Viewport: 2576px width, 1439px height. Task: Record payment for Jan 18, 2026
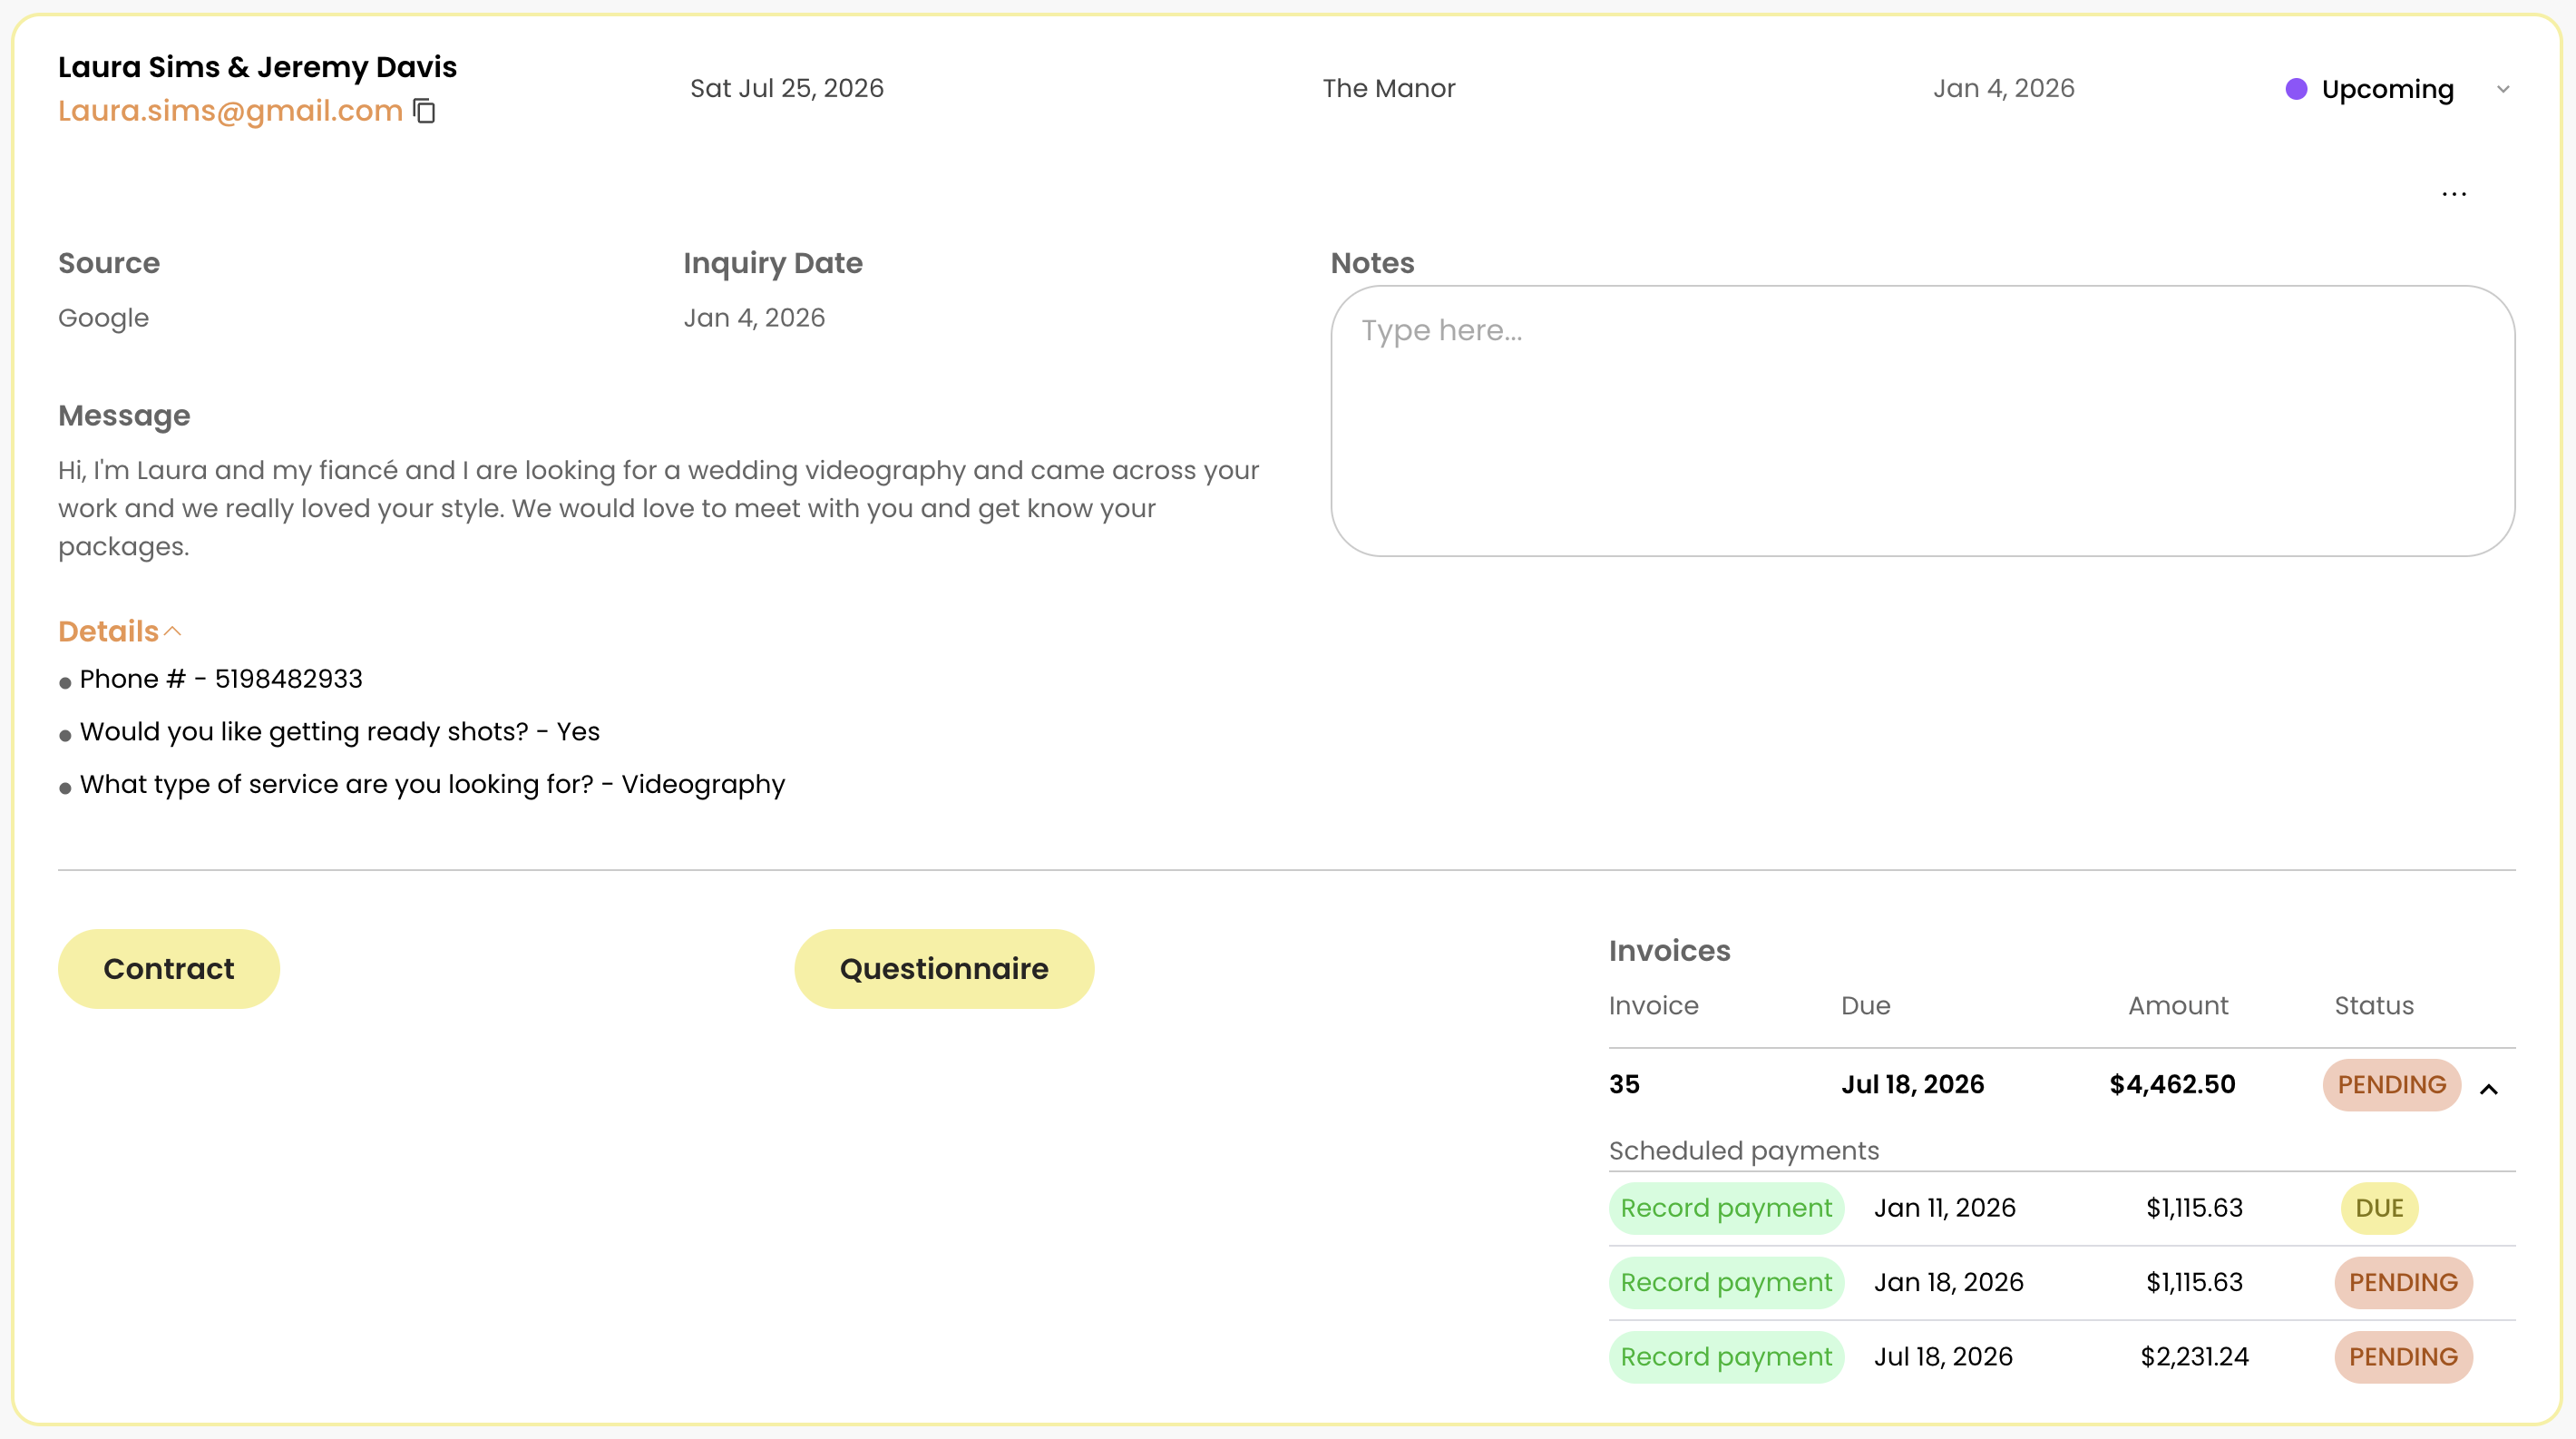coord(1725,1282)
